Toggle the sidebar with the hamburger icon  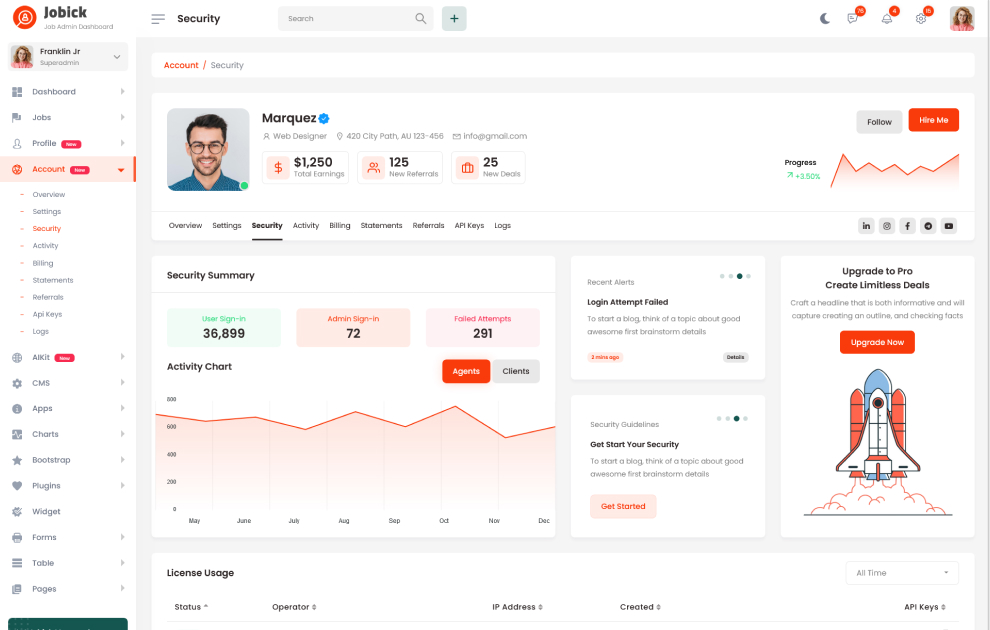coord(158,19)
